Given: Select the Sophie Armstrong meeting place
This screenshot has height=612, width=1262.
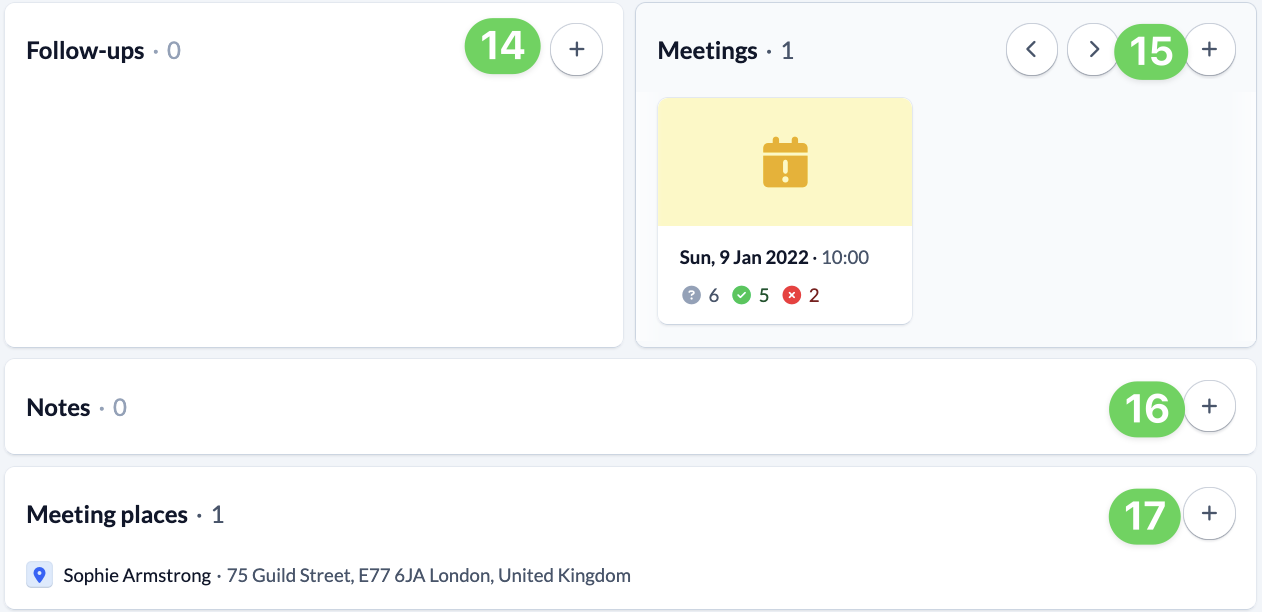Looking at the screenshot, I should [137, 576].
